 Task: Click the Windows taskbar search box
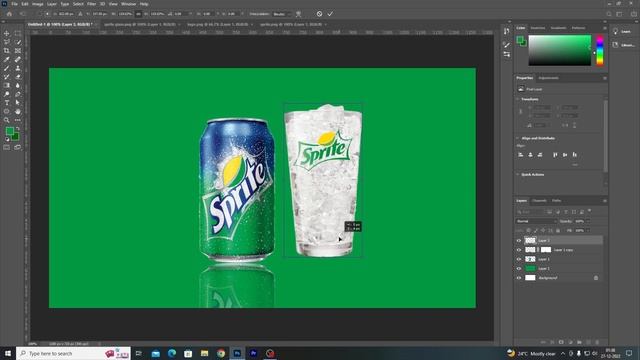coord(73,353)
